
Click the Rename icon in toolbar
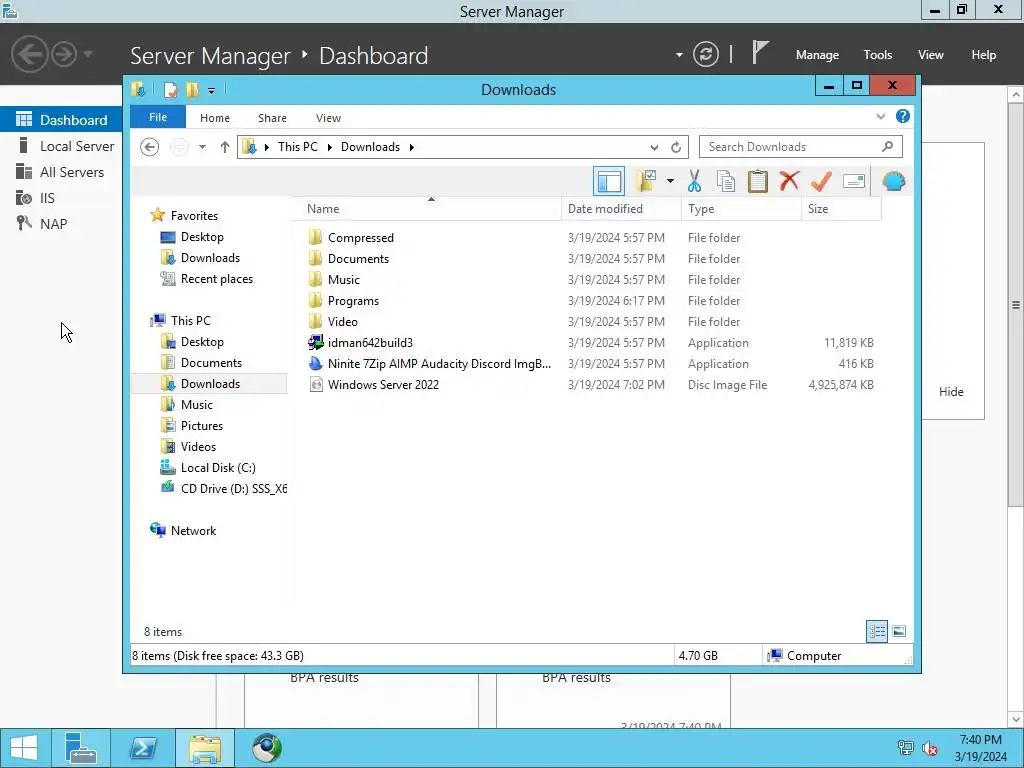854,181
